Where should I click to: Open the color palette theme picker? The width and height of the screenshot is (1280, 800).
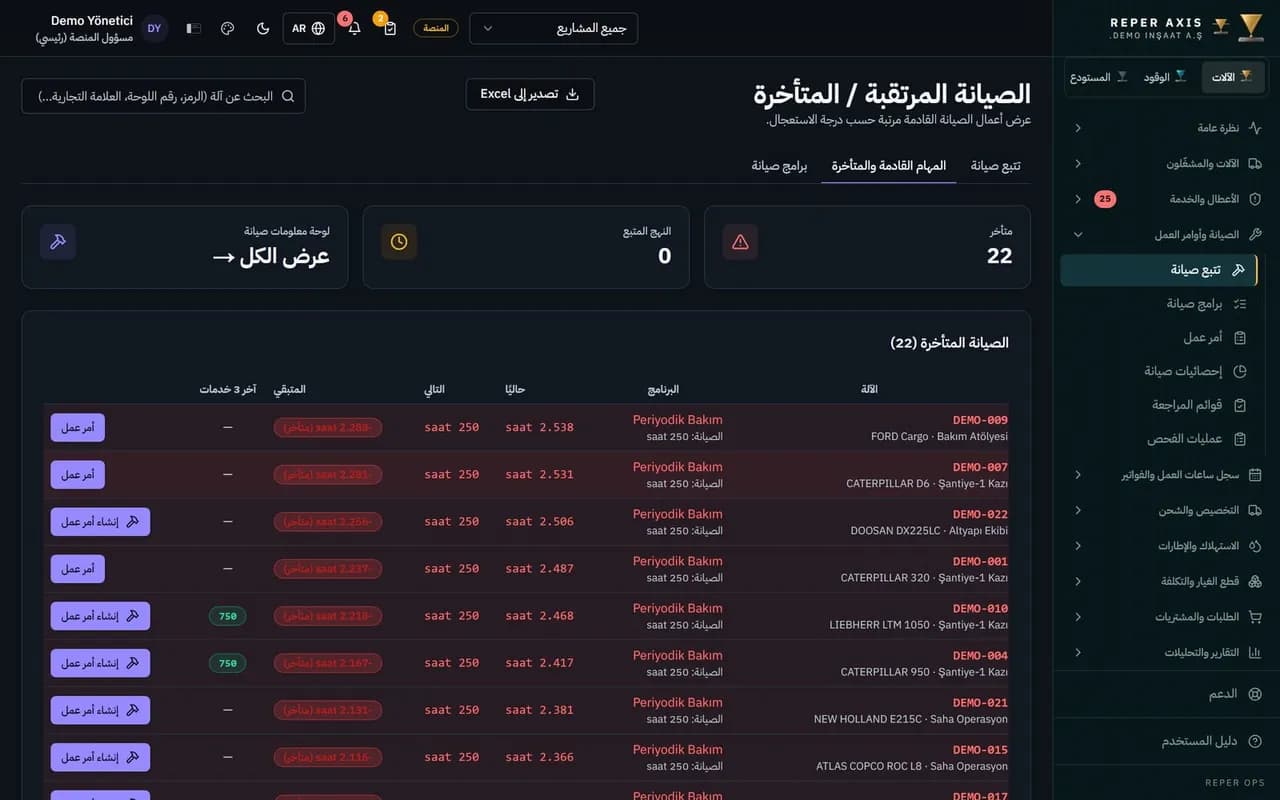point(227,28)
